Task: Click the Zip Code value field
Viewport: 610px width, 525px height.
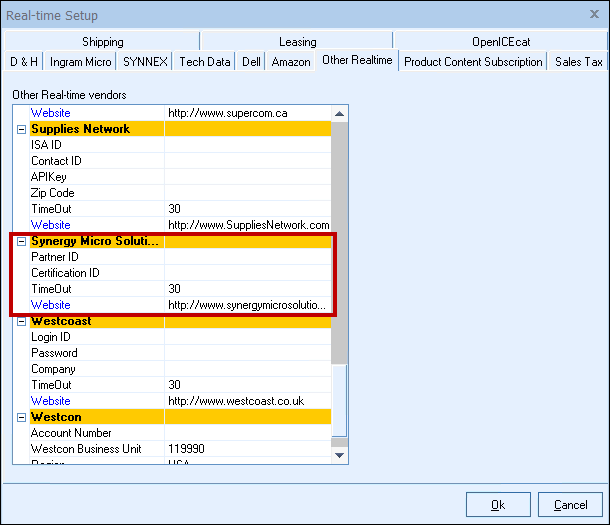Action: tap(248, 193)
